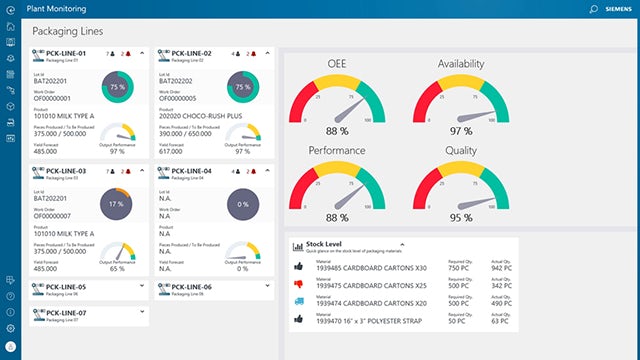The width and height of the screenshot is (640, 360).
Task: Click product 202020 CHOCO-RUSH PLUS
Action: [x=200, y=116]
